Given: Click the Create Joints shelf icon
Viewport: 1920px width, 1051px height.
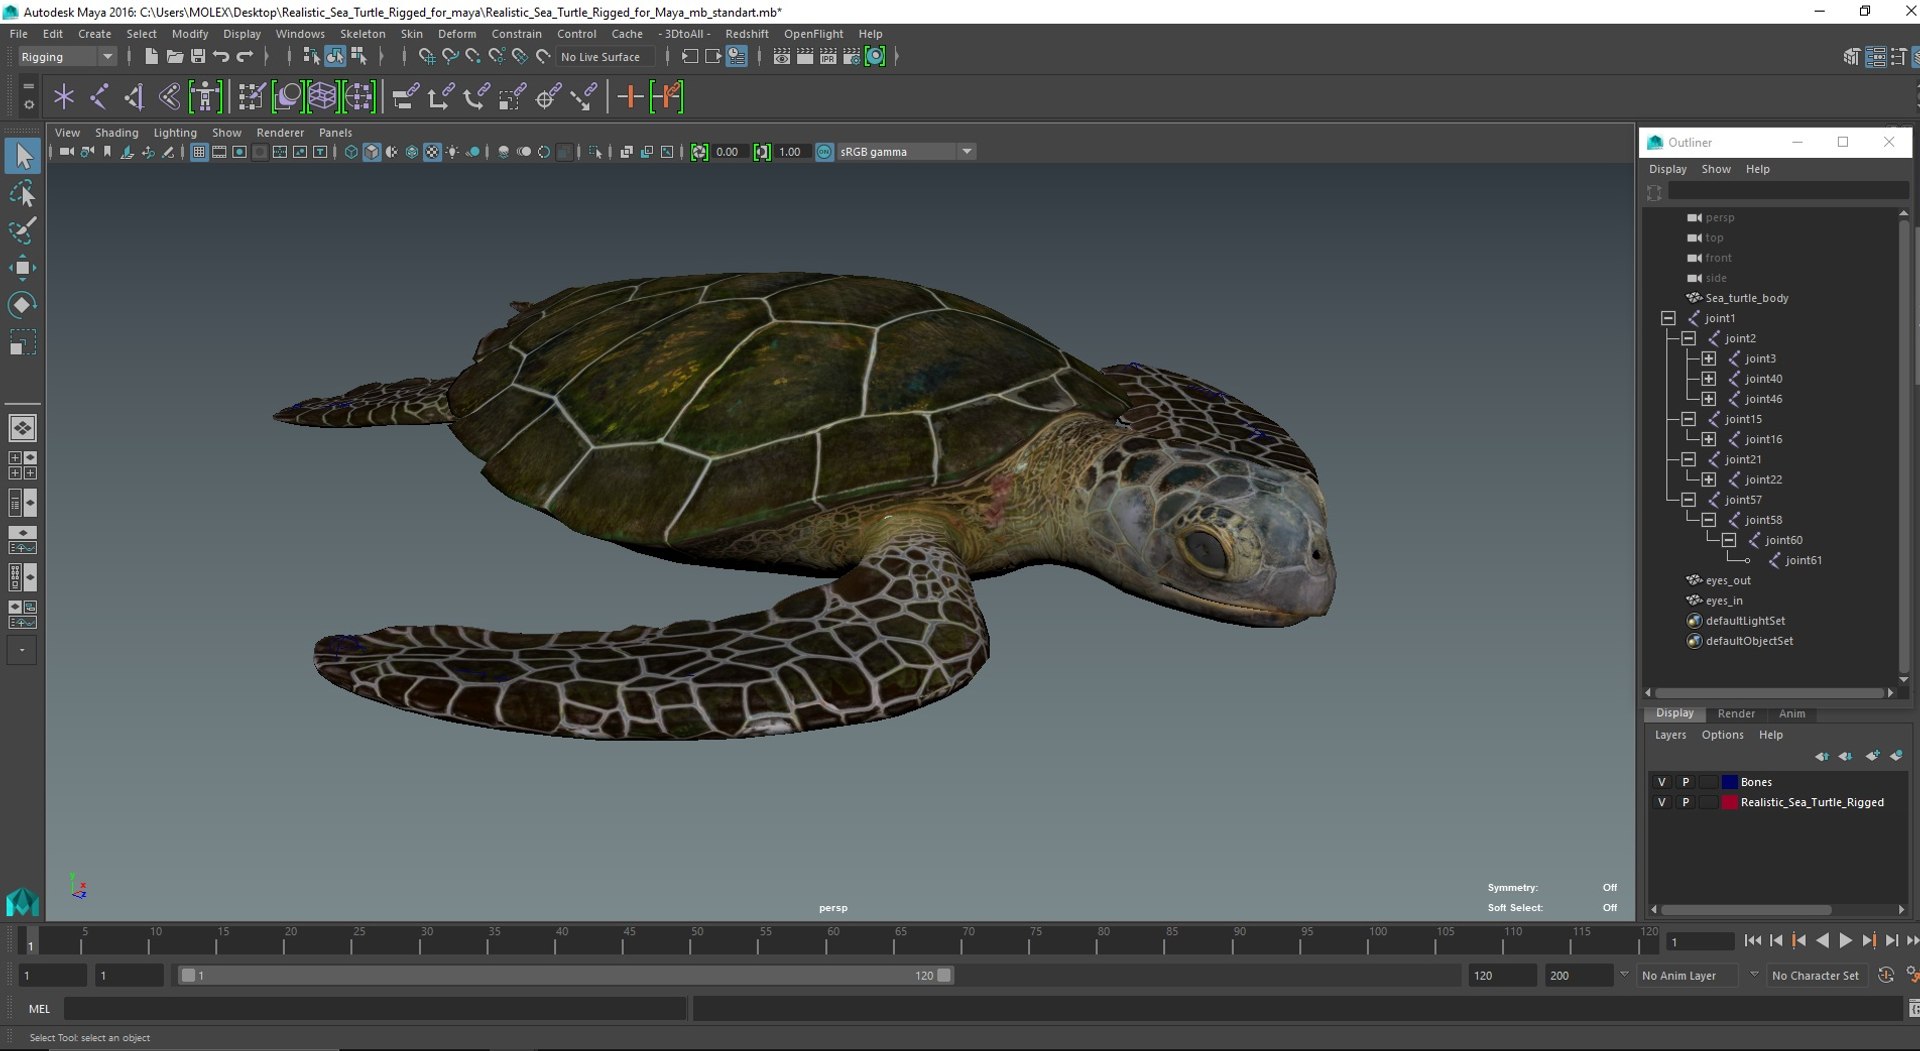Looking at the screenshot, I should (x=99, y=97).
